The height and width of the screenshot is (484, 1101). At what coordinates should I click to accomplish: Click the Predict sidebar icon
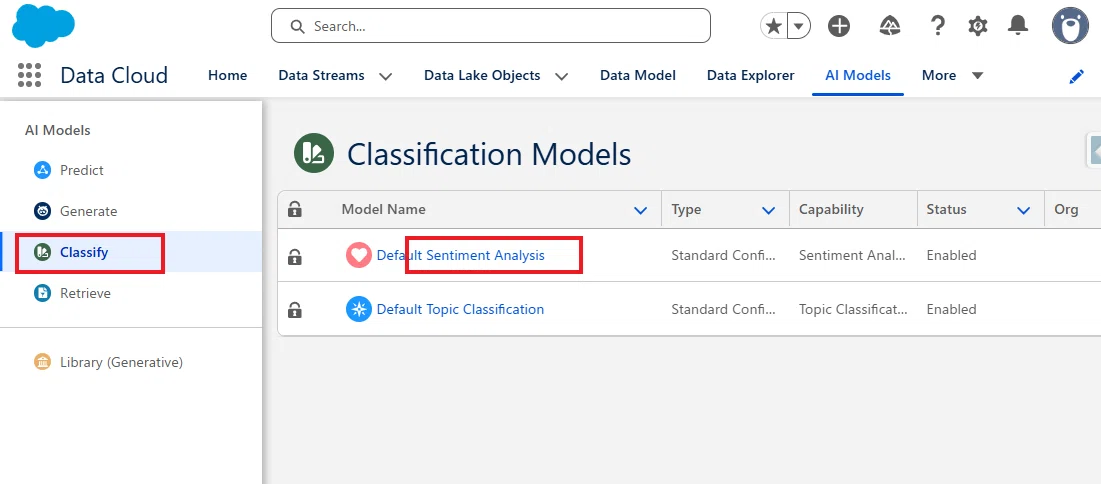[x=43, y=170]
